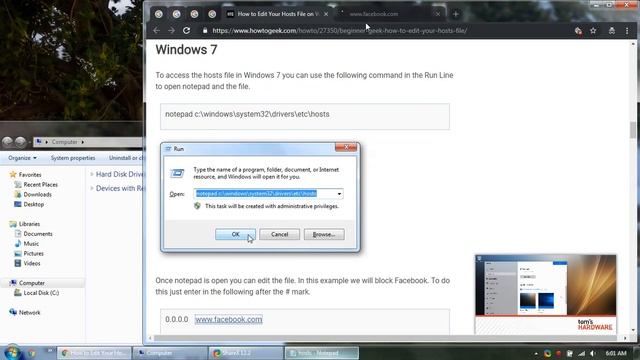640x360 pixels.
Task: Click the page's vertical scrollbar thumb
Action: pos(633,130)
